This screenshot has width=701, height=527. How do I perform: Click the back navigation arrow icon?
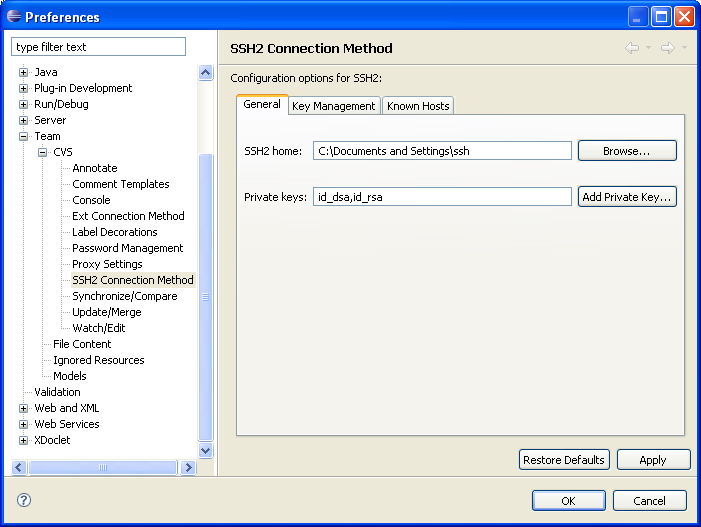631,48
